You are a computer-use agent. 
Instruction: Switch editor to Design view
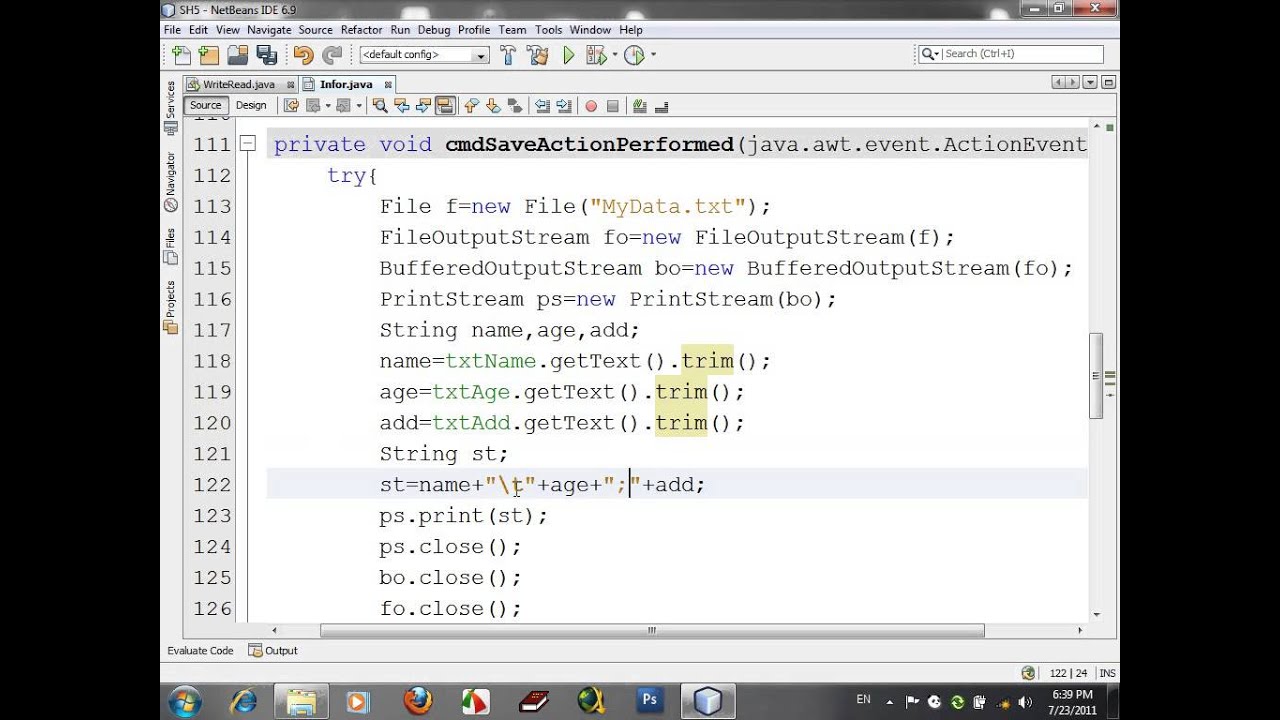251,105
